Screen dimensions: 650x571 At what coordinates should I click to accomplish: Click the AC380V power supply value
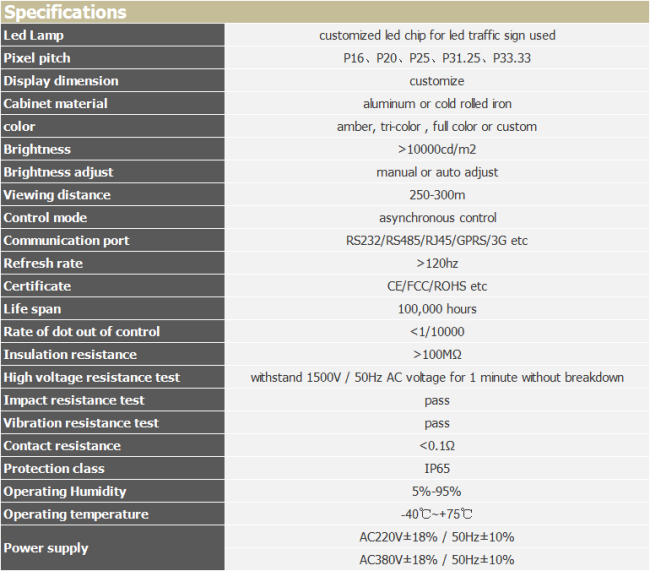pos(437,560)
